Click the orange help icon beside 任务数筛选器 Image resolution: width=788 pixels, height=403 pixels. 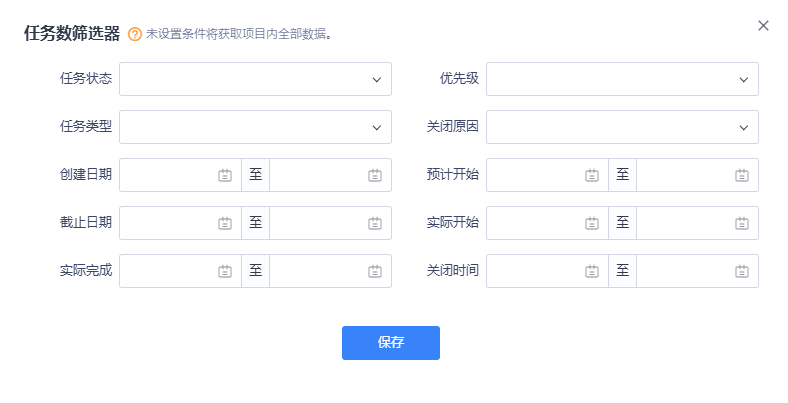coord(135,34)
